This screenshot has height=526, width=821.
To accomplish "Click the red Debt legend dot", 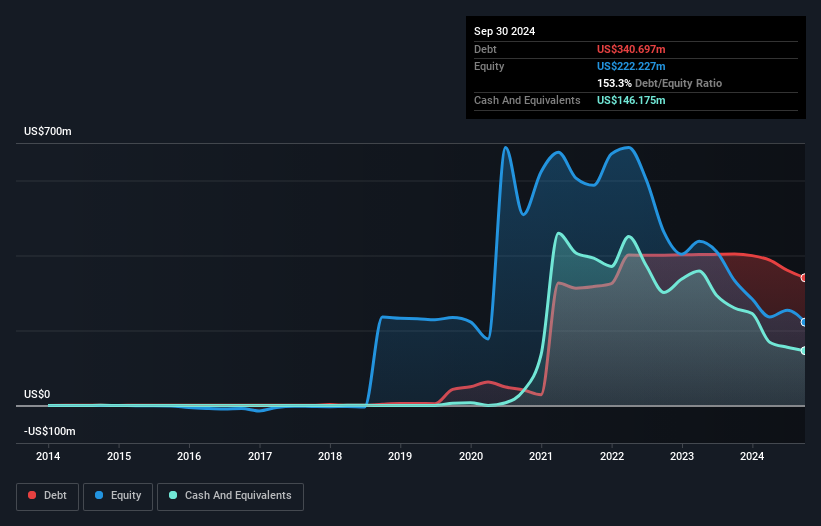I will click(x=32, y=495).
